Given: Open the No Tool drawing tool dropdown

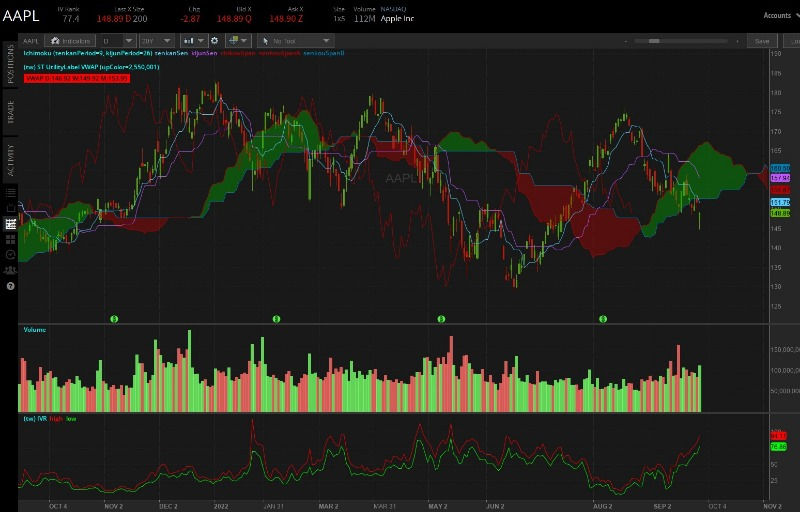Looking at the screenshot, I should click(x=295, y=41).
